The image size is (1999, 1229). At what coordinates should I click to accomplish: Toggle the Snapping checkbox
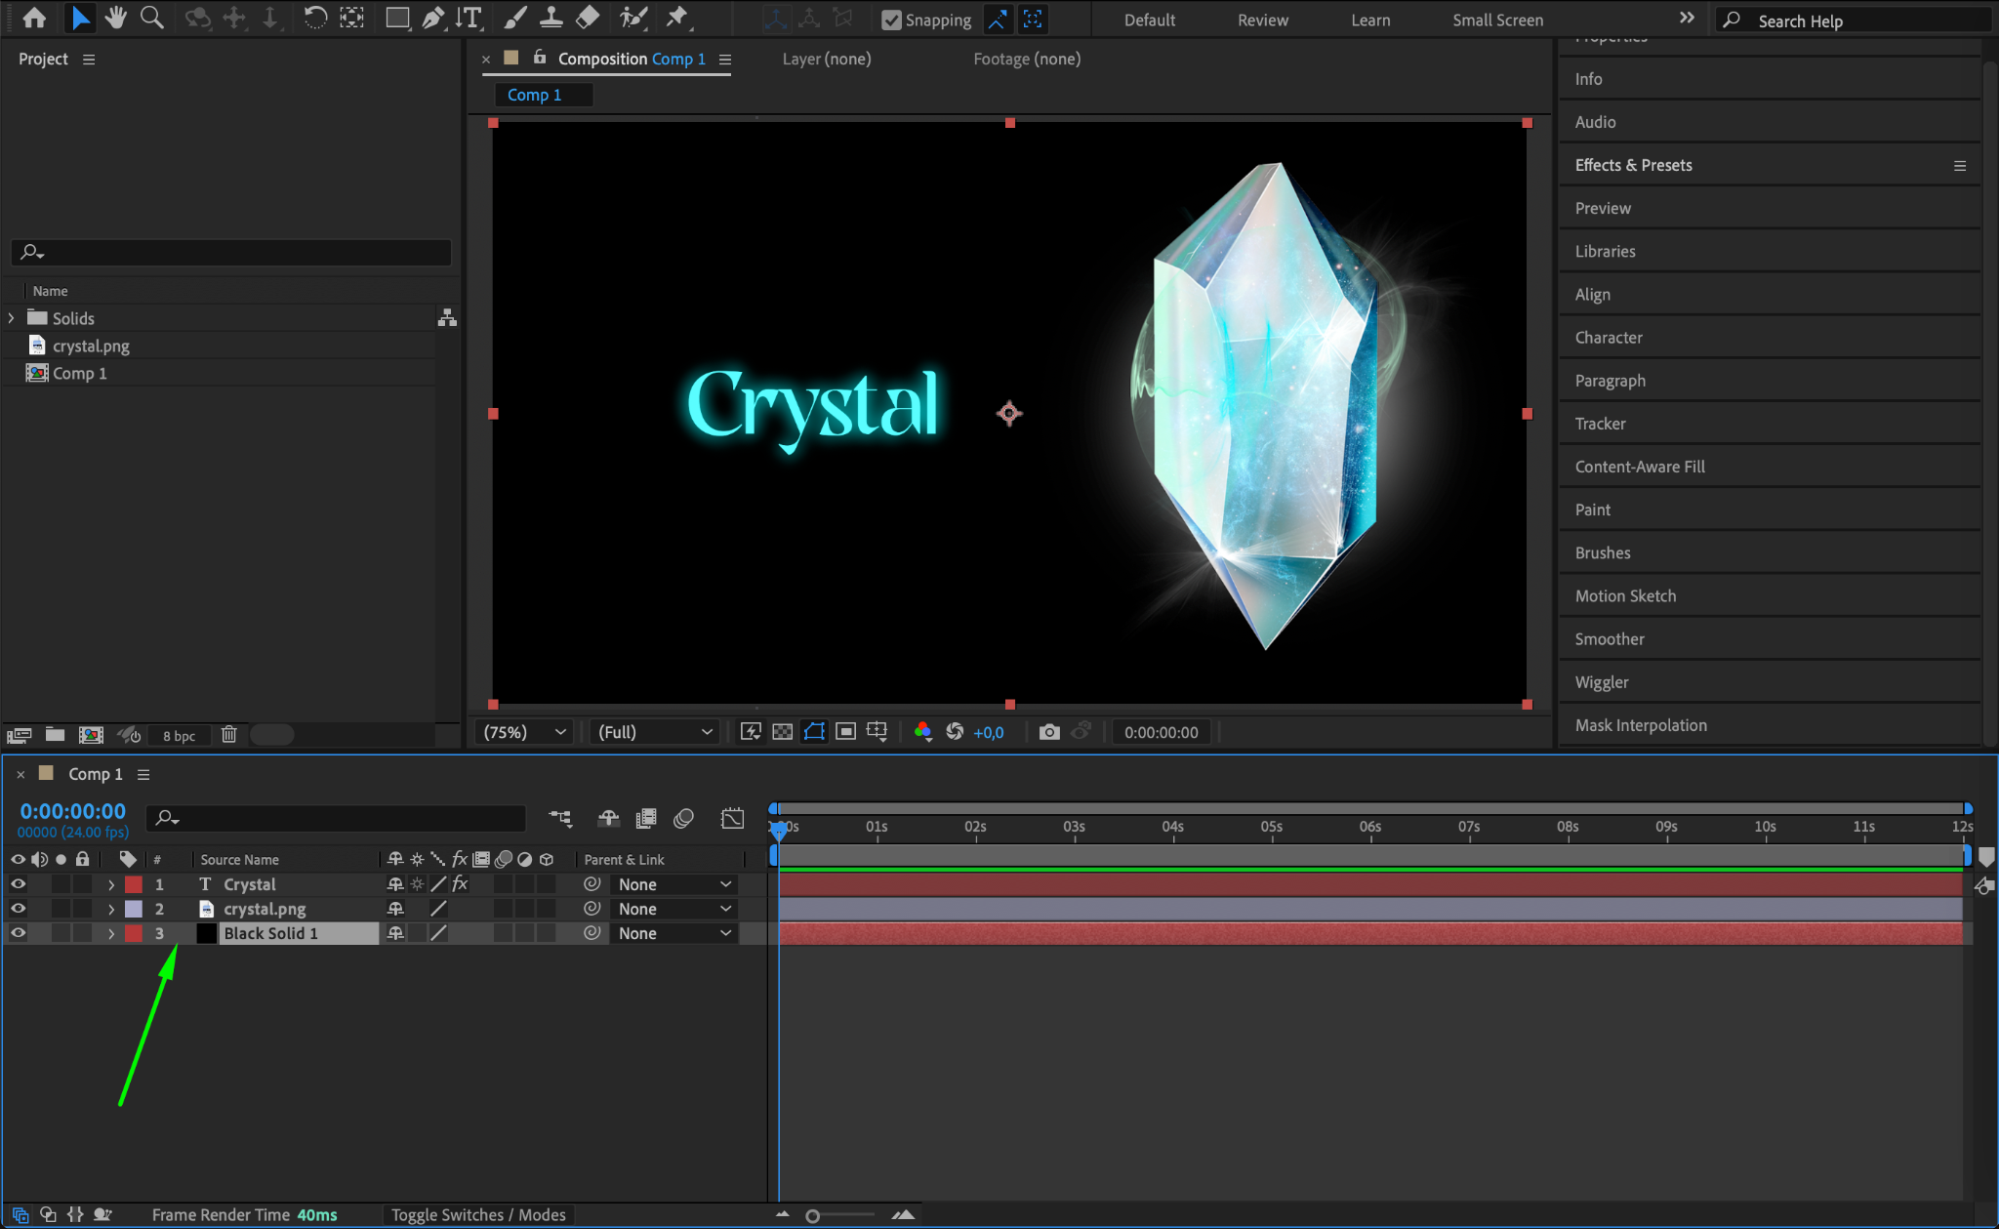point(891,20)
